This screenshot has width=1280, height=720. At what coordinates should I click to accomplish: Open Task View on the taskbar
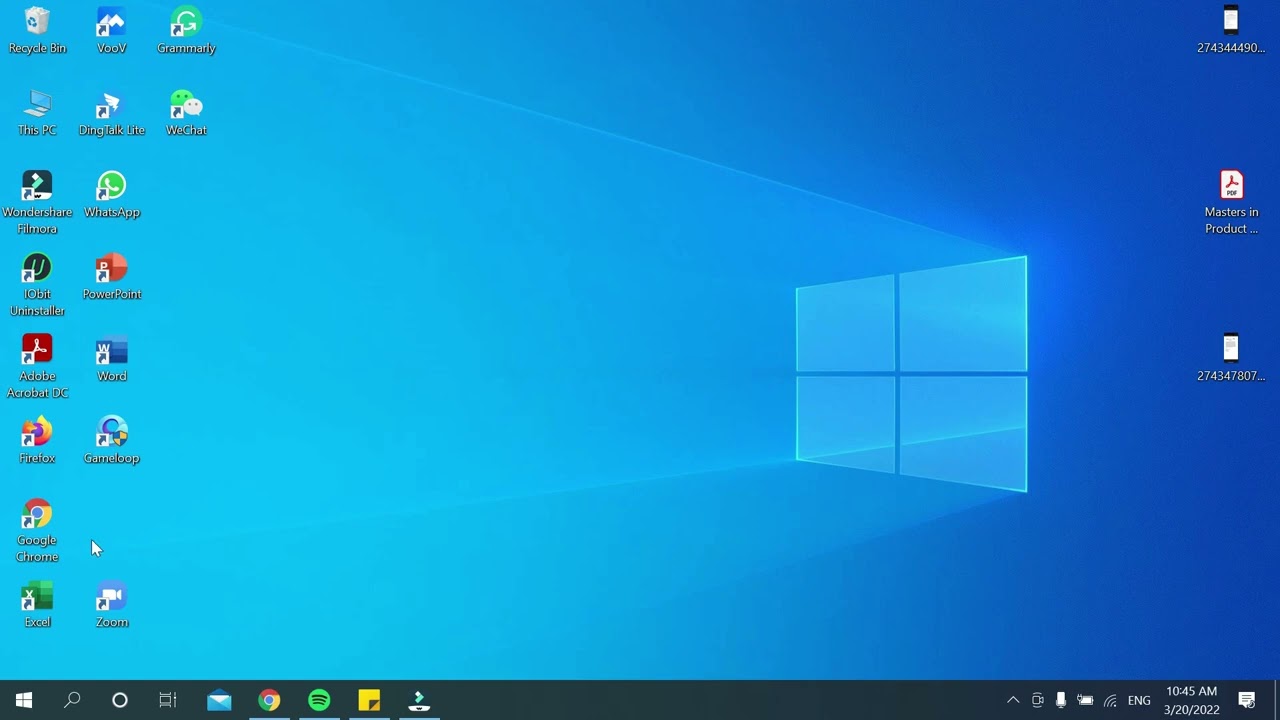point(168,700)
